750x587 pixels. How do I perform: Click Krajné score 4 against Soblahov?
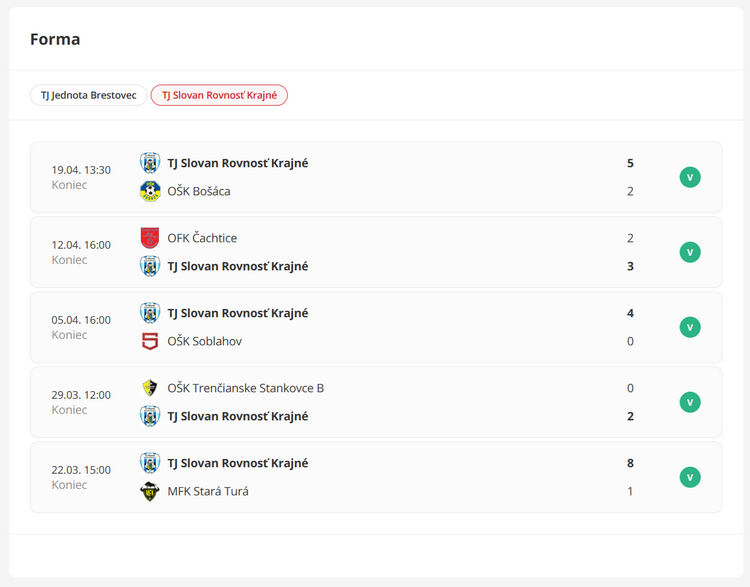630,313
